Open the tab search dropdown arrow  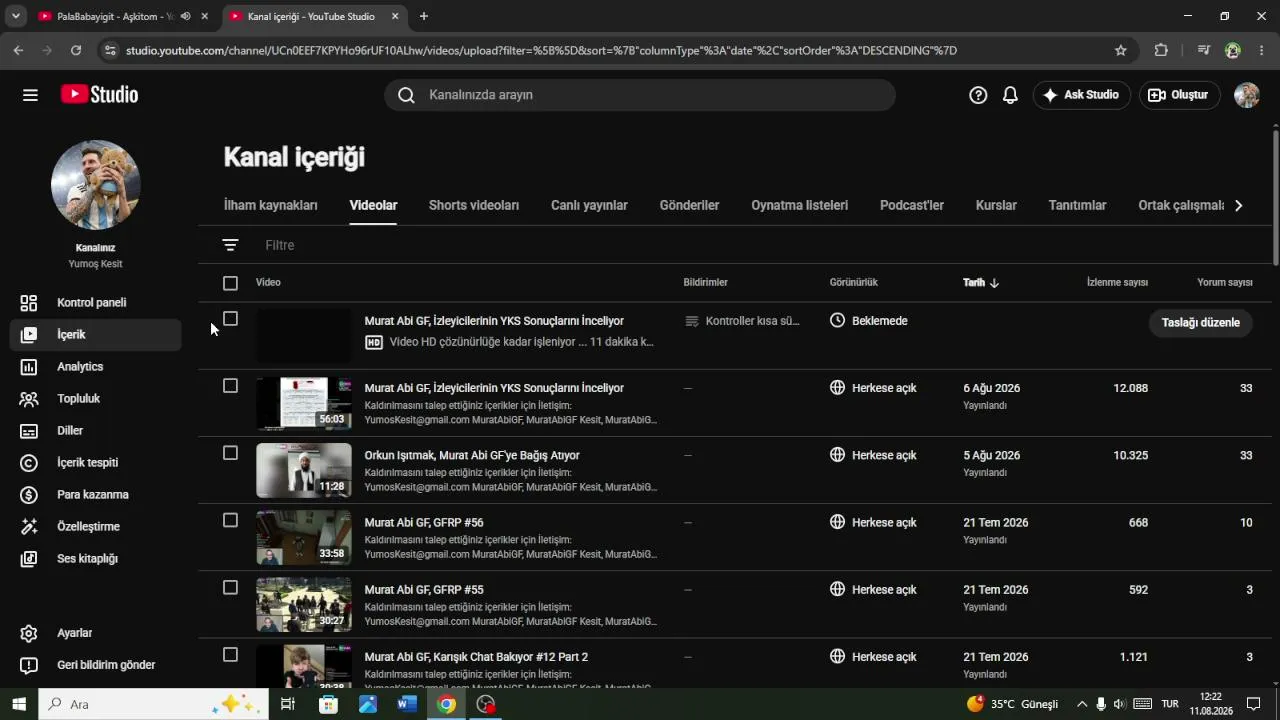tap(16, 16)
